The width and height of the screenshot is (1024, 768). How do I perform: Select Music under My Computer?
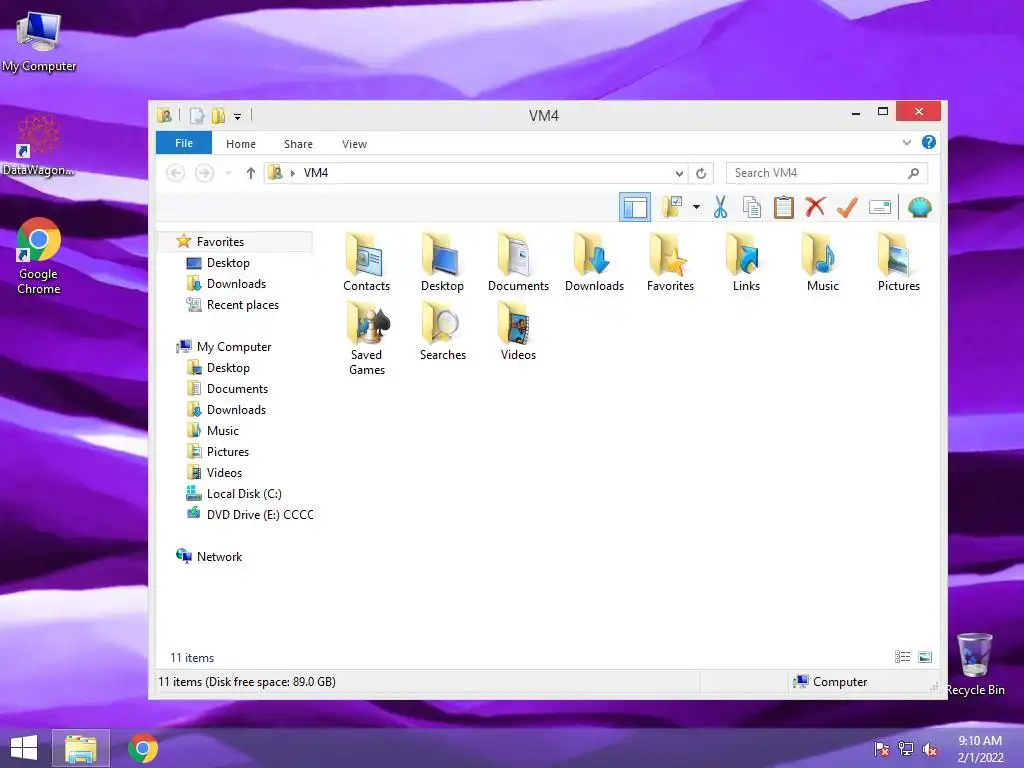pos(223,430)
